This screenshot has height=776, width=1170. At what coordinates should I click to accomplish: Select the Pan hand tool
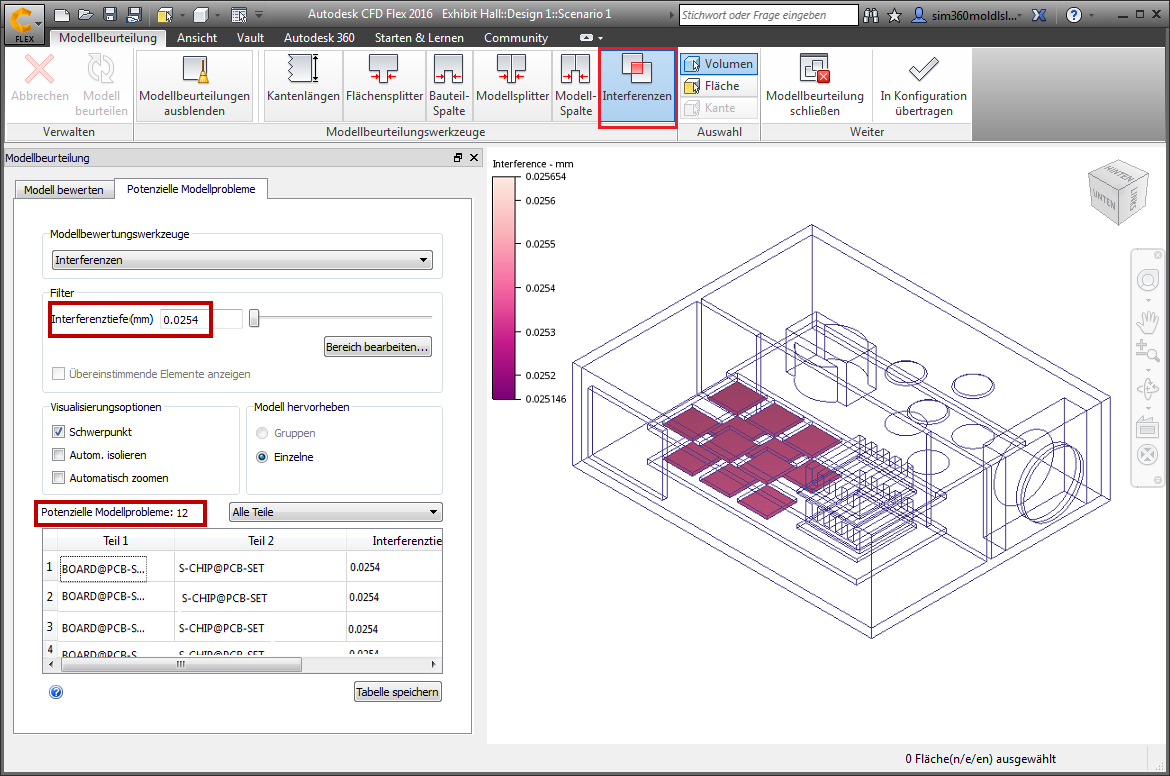[x=1148, y=320]
